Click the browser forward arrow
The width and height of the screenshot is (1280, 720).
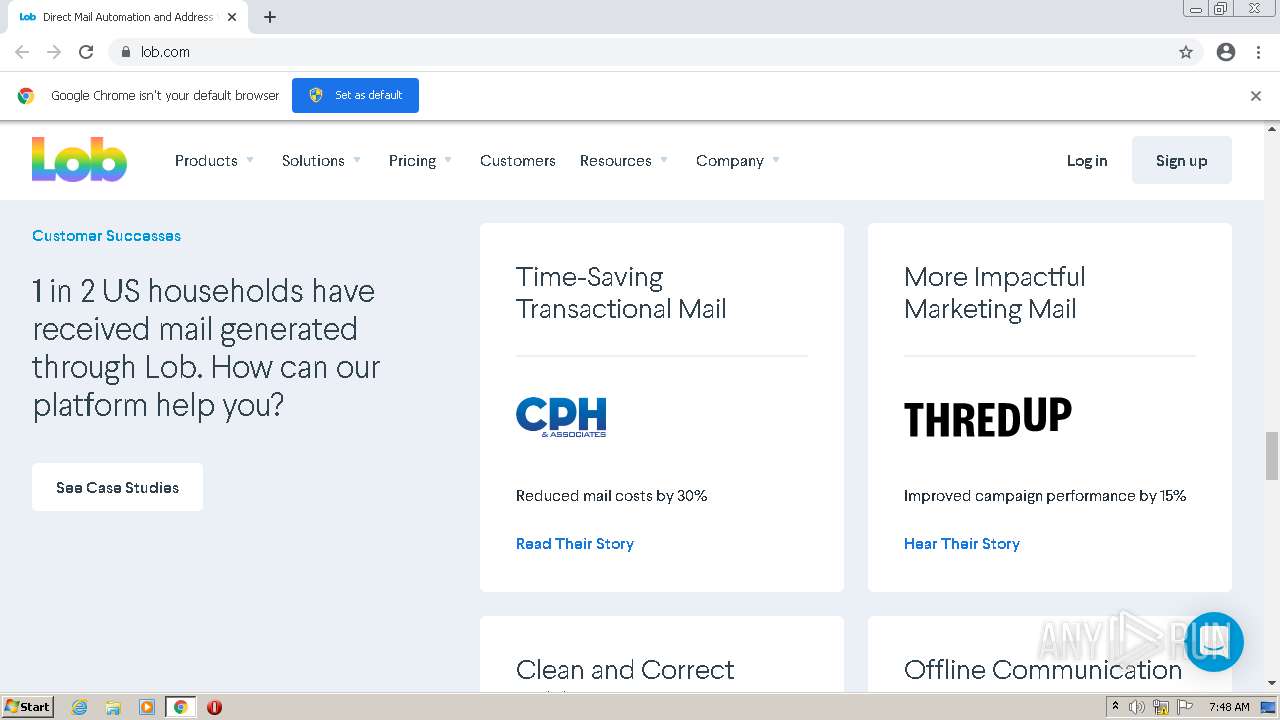pyautogui.click(x=54, y=52)
